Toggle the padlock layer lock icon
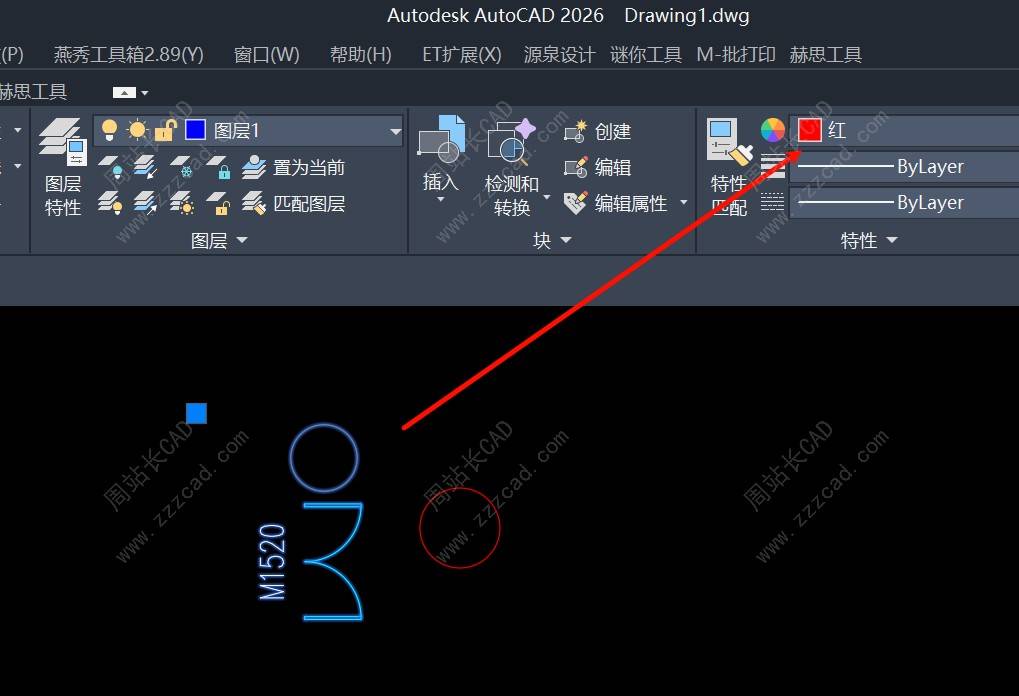Screen dimensions: 1019x696 (x=166, y=131)
